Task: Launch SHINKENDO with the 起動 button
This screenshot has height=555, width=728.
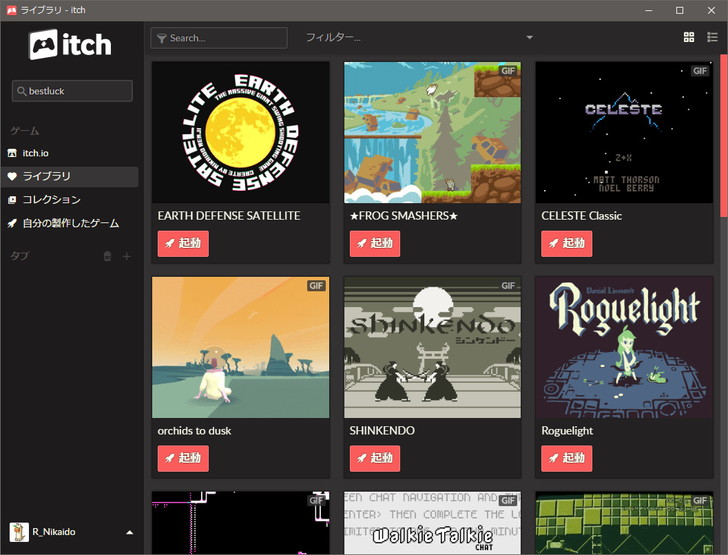Action: click(375, 458)
